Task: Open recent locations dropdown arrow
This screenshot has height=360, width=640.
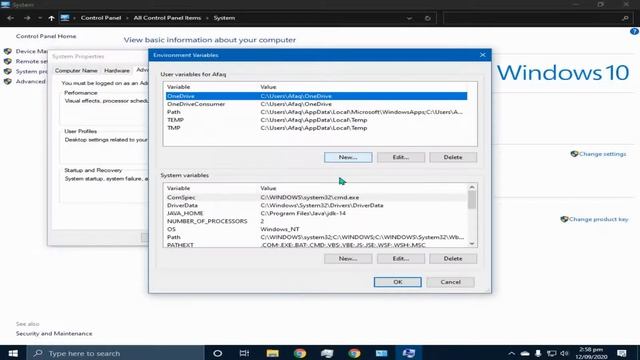Action: click(40, 18)
